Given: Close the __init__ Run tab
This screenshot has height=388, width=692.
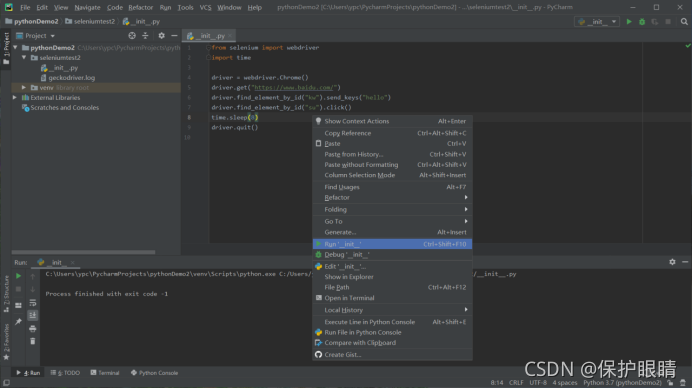Looking at the screenshot, I should [x=72, y=263].
